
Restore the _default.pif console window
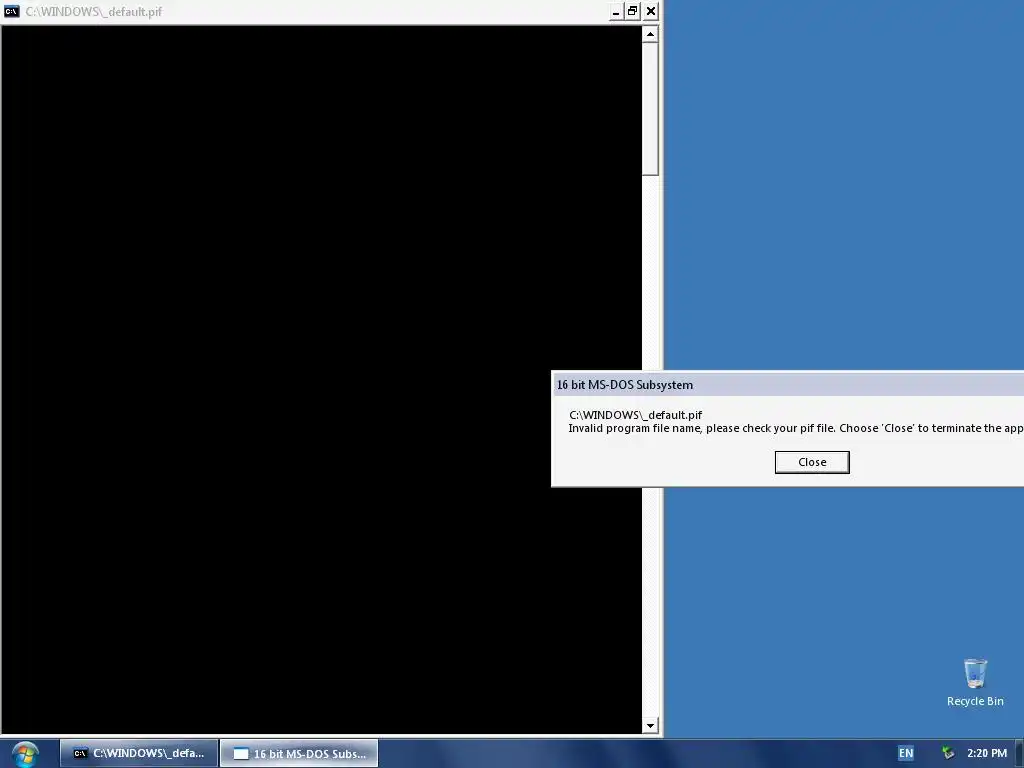coord(632,11)
